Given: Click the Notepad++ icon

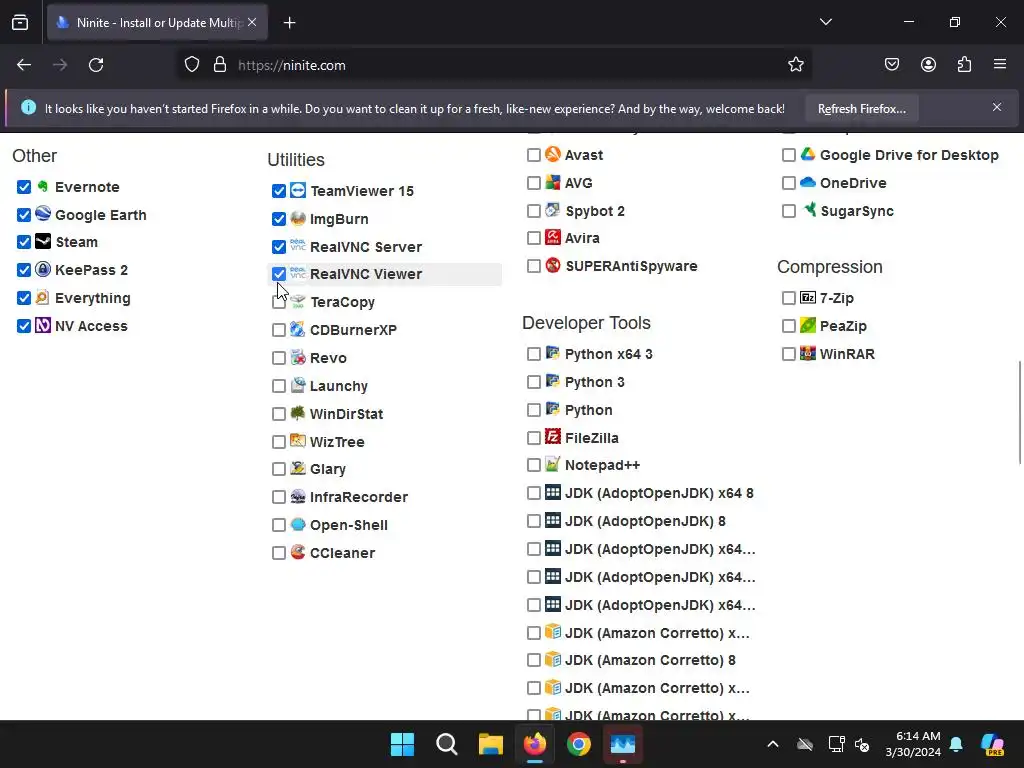Looking at the screenshot, I should [x=553, y=464].
